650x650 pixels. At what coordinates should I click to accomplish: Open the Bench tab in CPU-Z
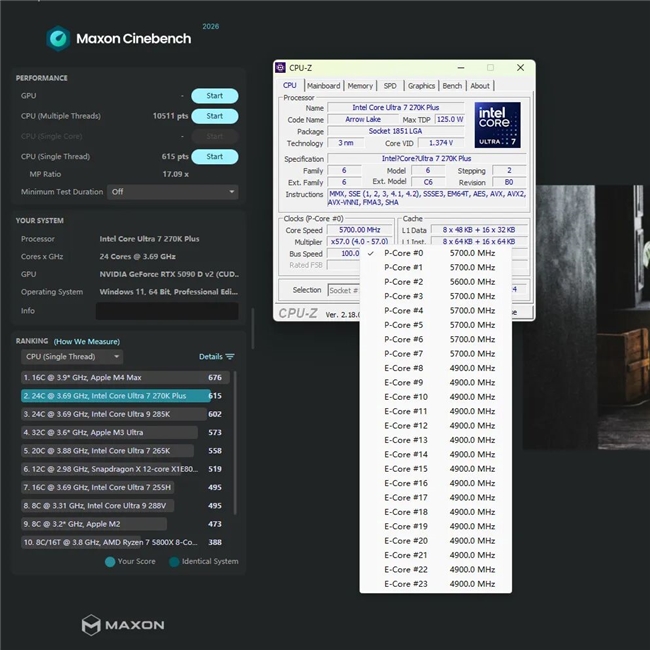coord(452,86)
